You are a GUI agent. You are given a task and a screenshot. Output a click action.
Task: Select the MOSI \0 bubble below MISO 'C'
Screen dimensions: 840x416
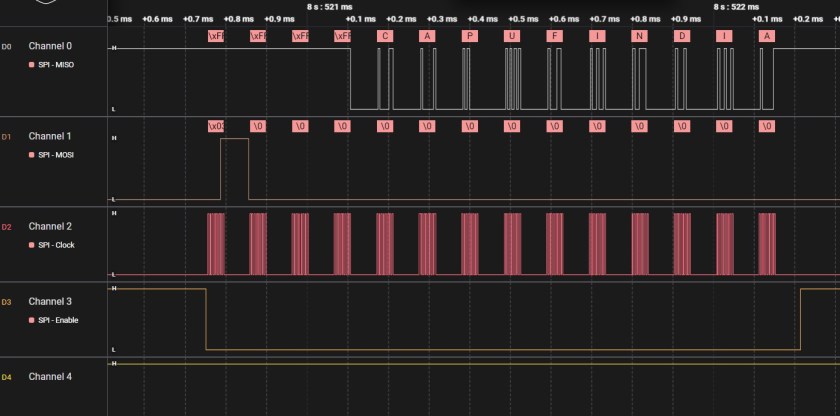pyautogui.click(x=385, y=126)
